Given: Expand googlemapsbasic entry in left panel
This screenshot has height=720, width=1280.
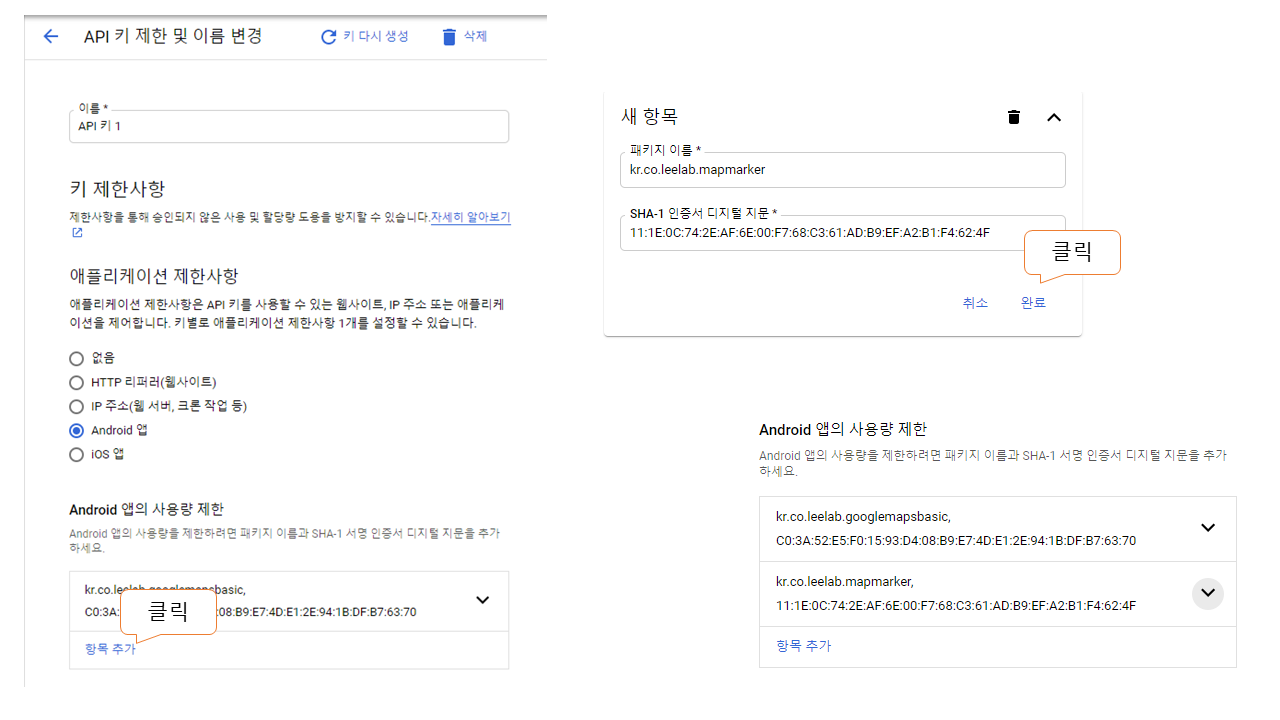Looking at the screenshot, I should tap(482, 600).
